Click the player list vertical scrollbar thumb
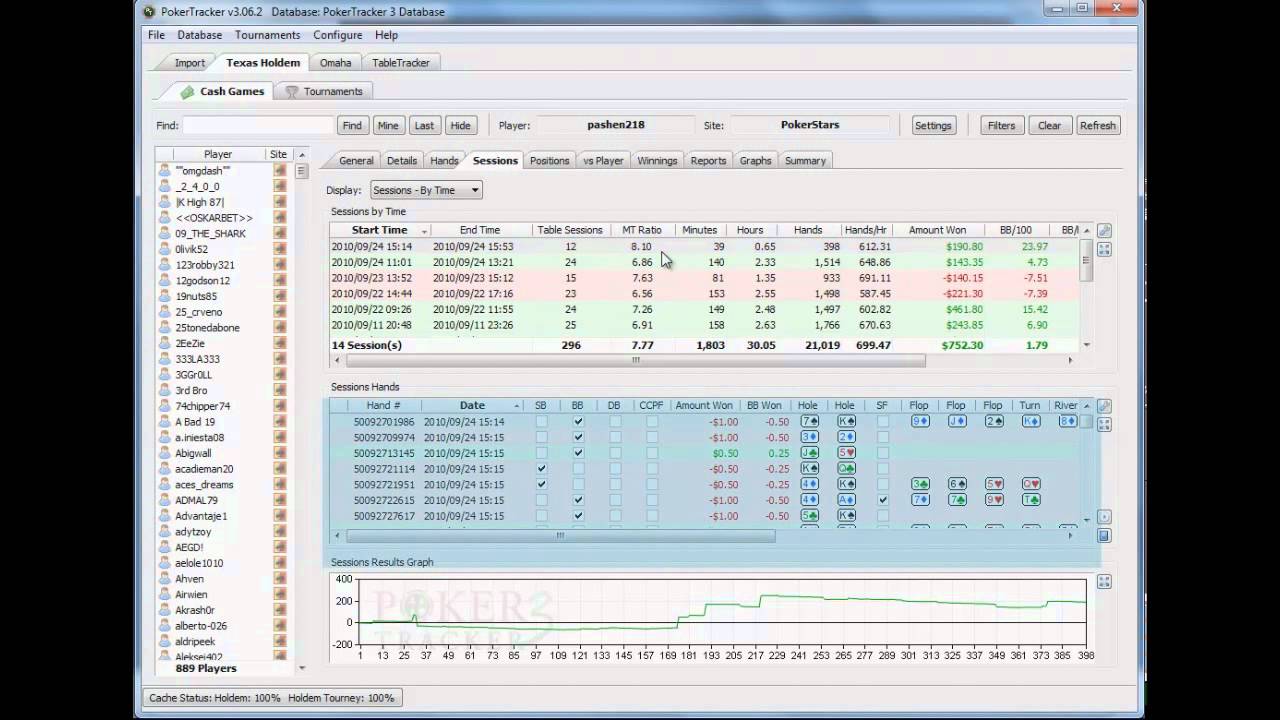 tap(301, 171)
